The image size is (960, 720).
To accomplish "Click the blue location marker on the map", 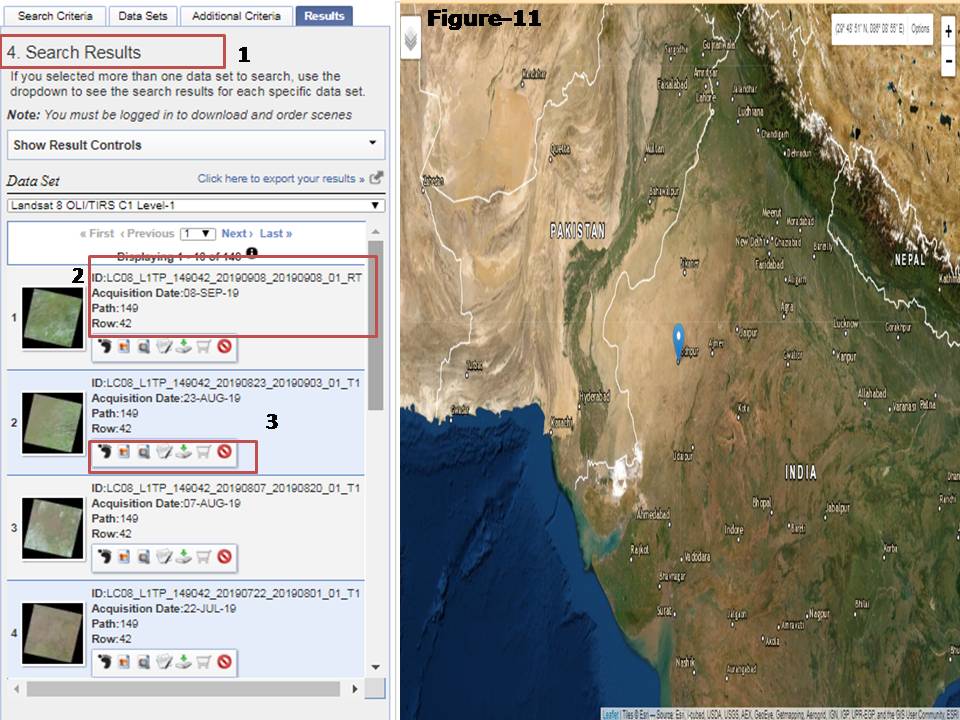I will (x=678, y=342).
